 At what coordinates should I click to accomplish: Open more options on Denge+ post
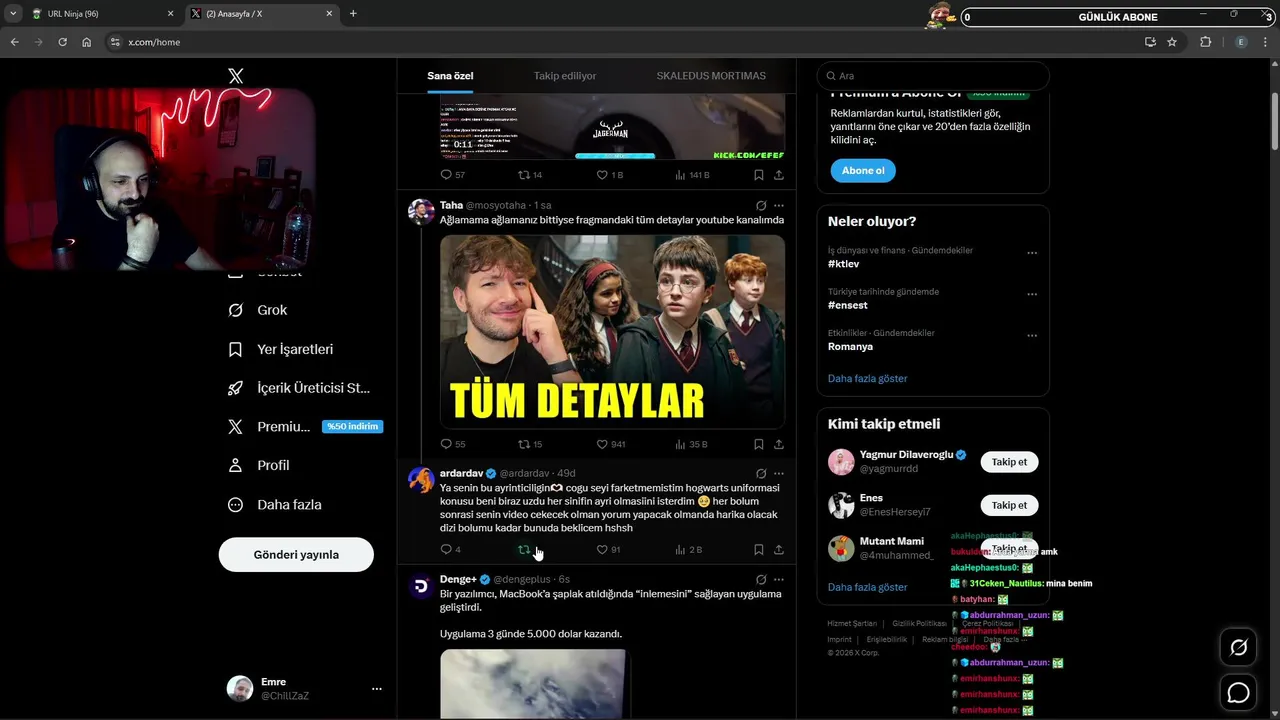pos(779,579)
